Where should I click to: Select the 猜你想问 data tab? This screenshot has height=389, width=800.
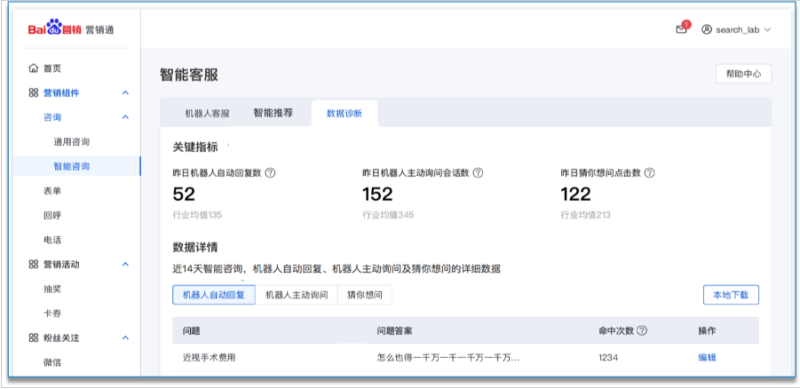coord(365,295)
